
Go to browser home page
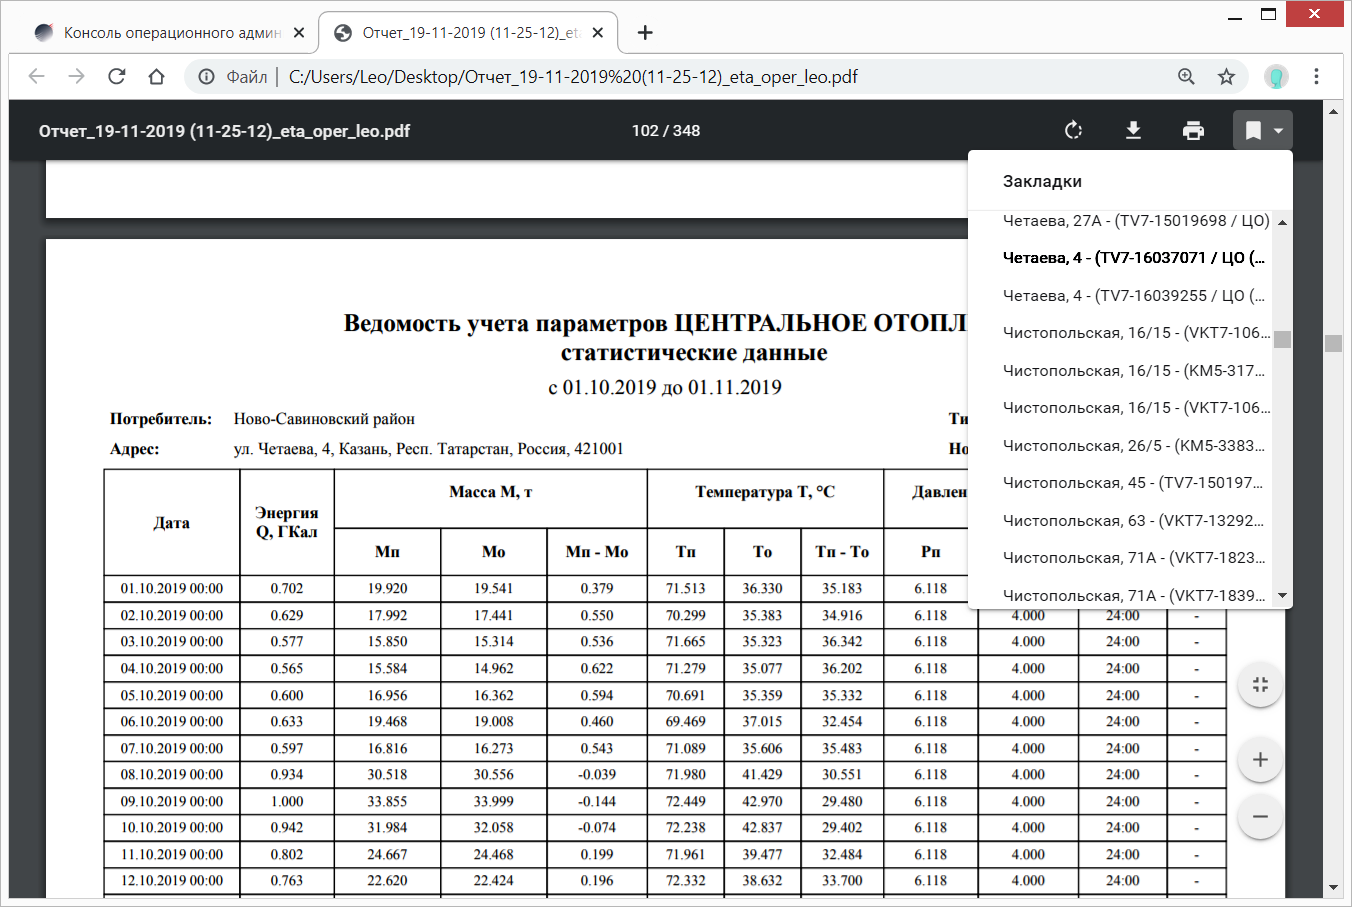coord(157,77)
